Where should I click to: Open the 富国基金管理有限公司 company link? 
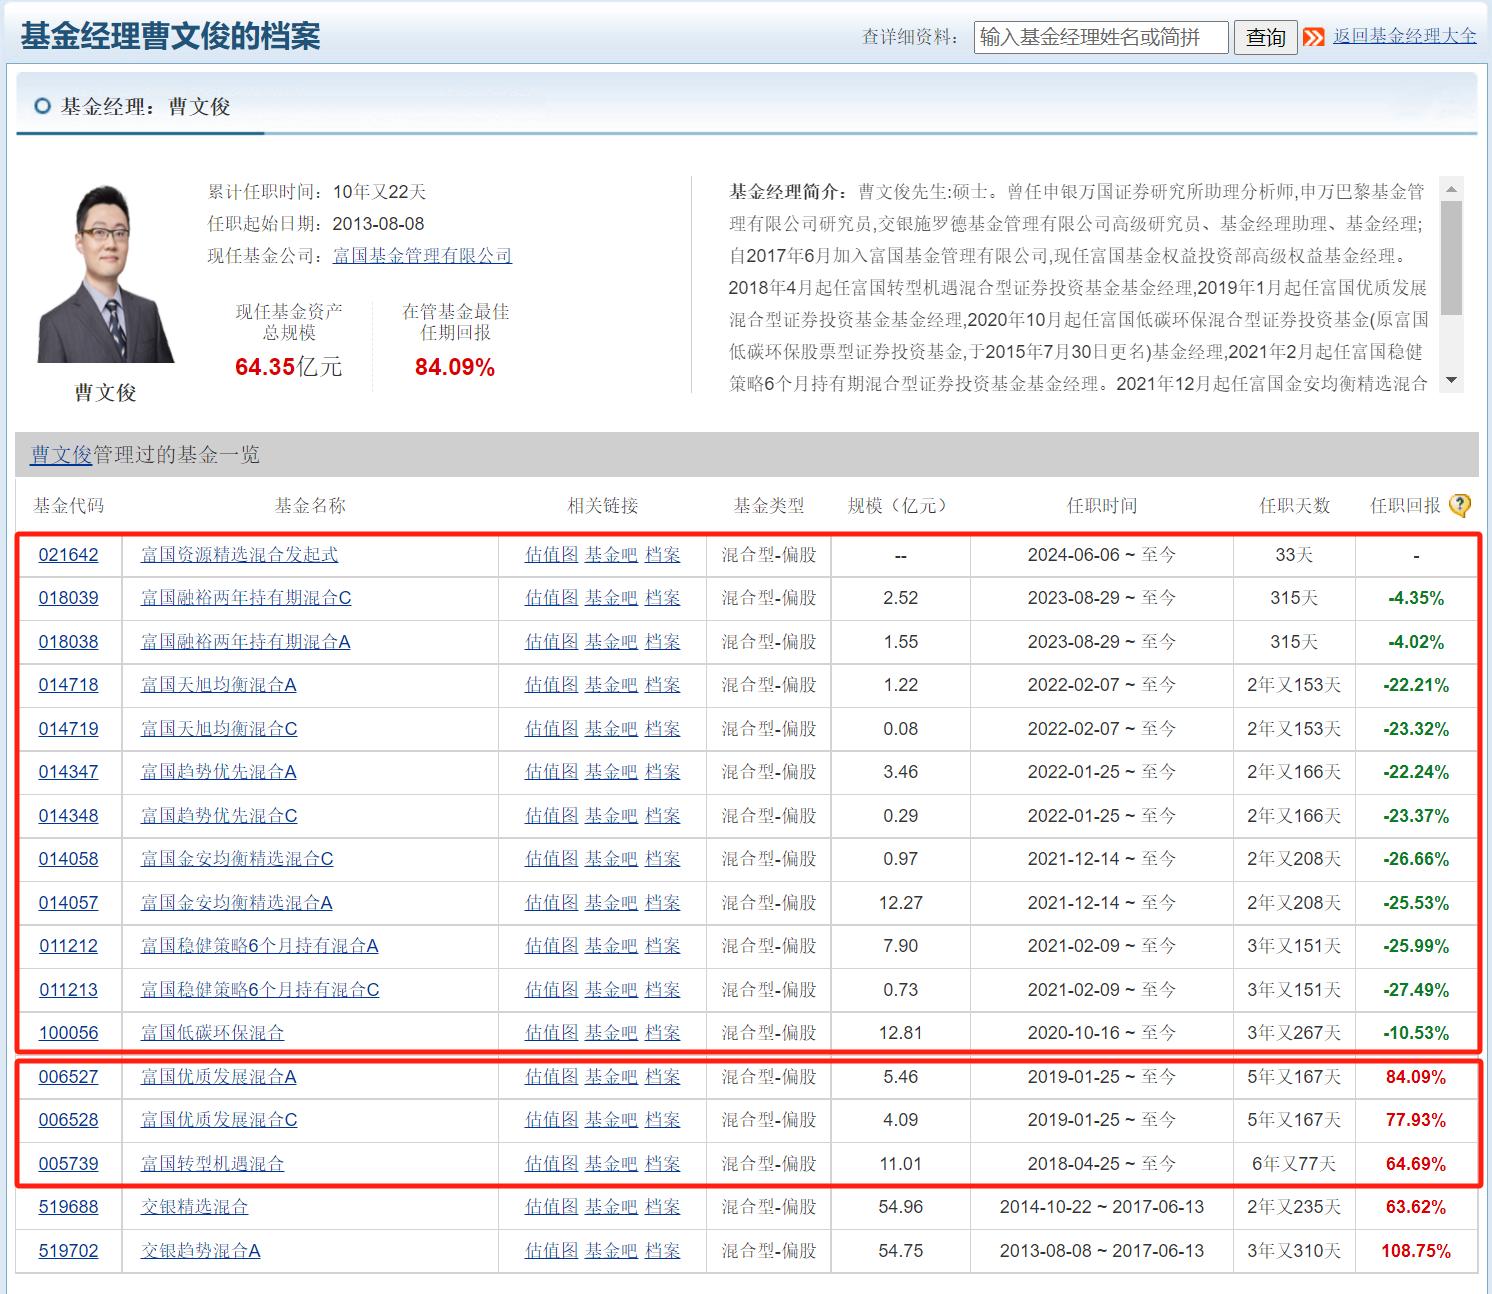(422, 256)
